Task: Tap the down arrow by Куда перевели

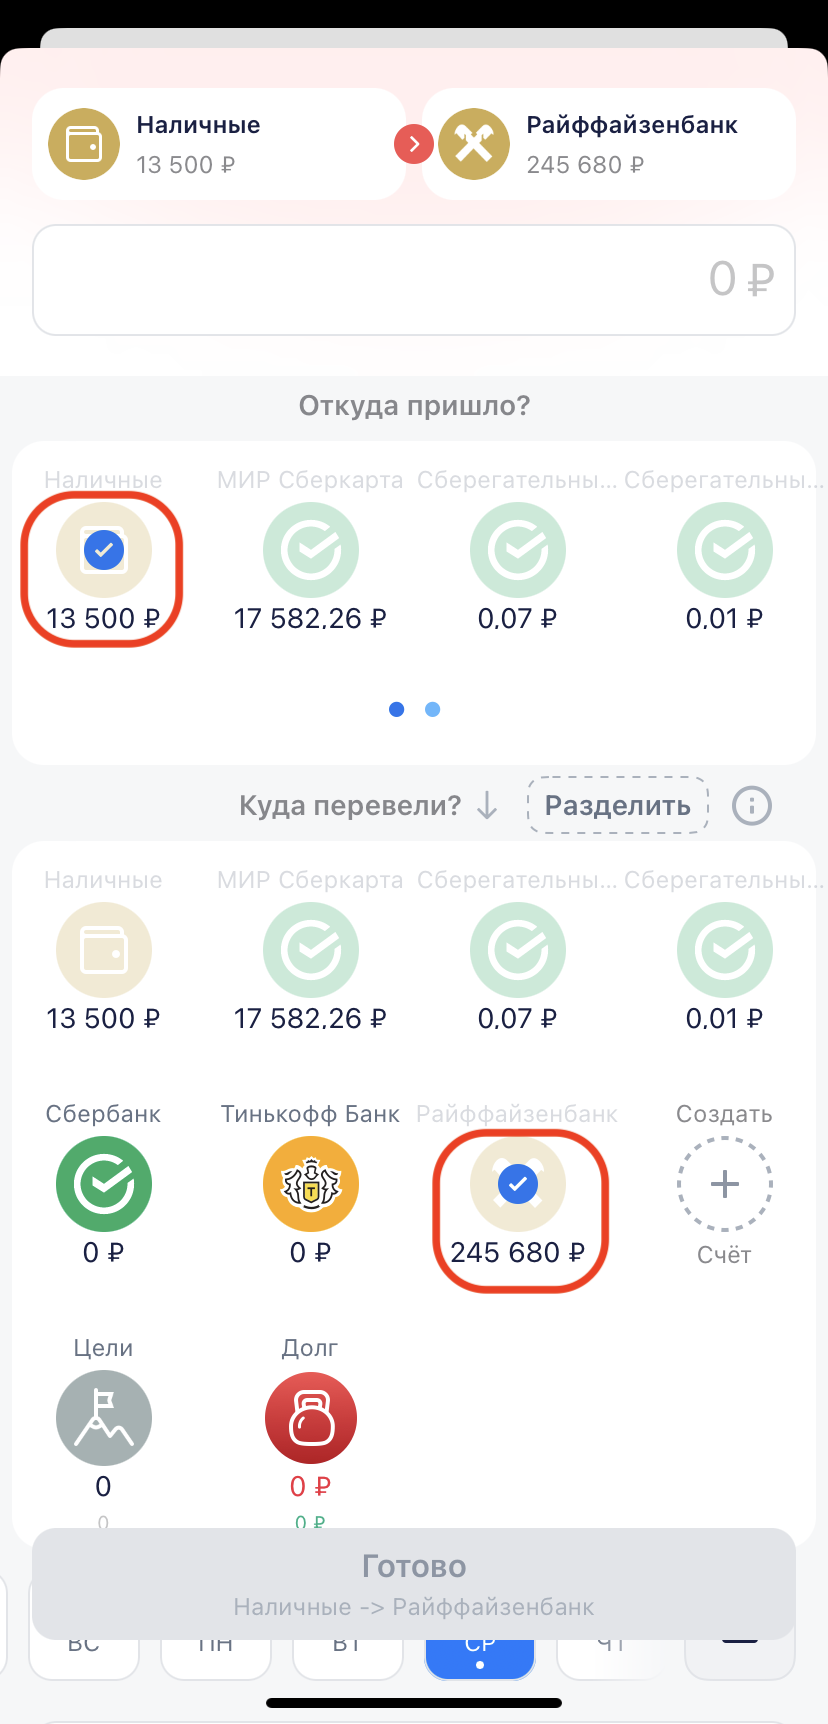Action: tap(487, 805)
